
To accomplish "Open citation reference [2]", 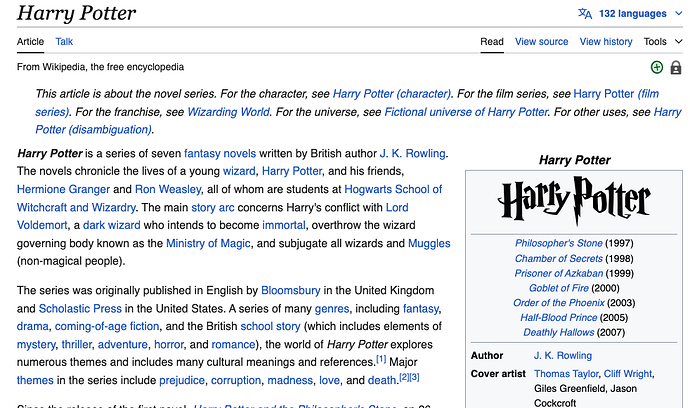I will pos(404,377).
